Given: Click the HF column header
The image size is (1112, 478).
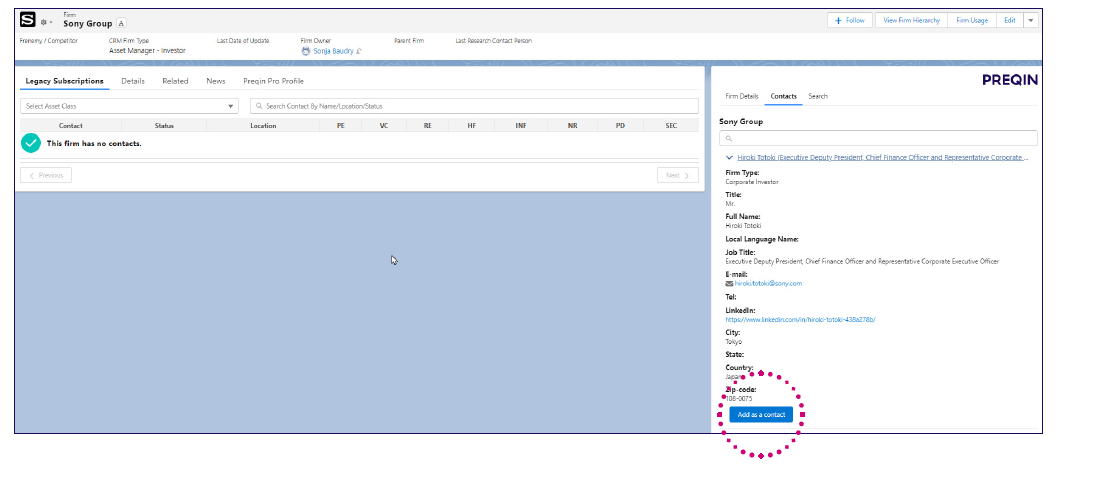Looking at the screenshot, I should click(x=472, y=126).
